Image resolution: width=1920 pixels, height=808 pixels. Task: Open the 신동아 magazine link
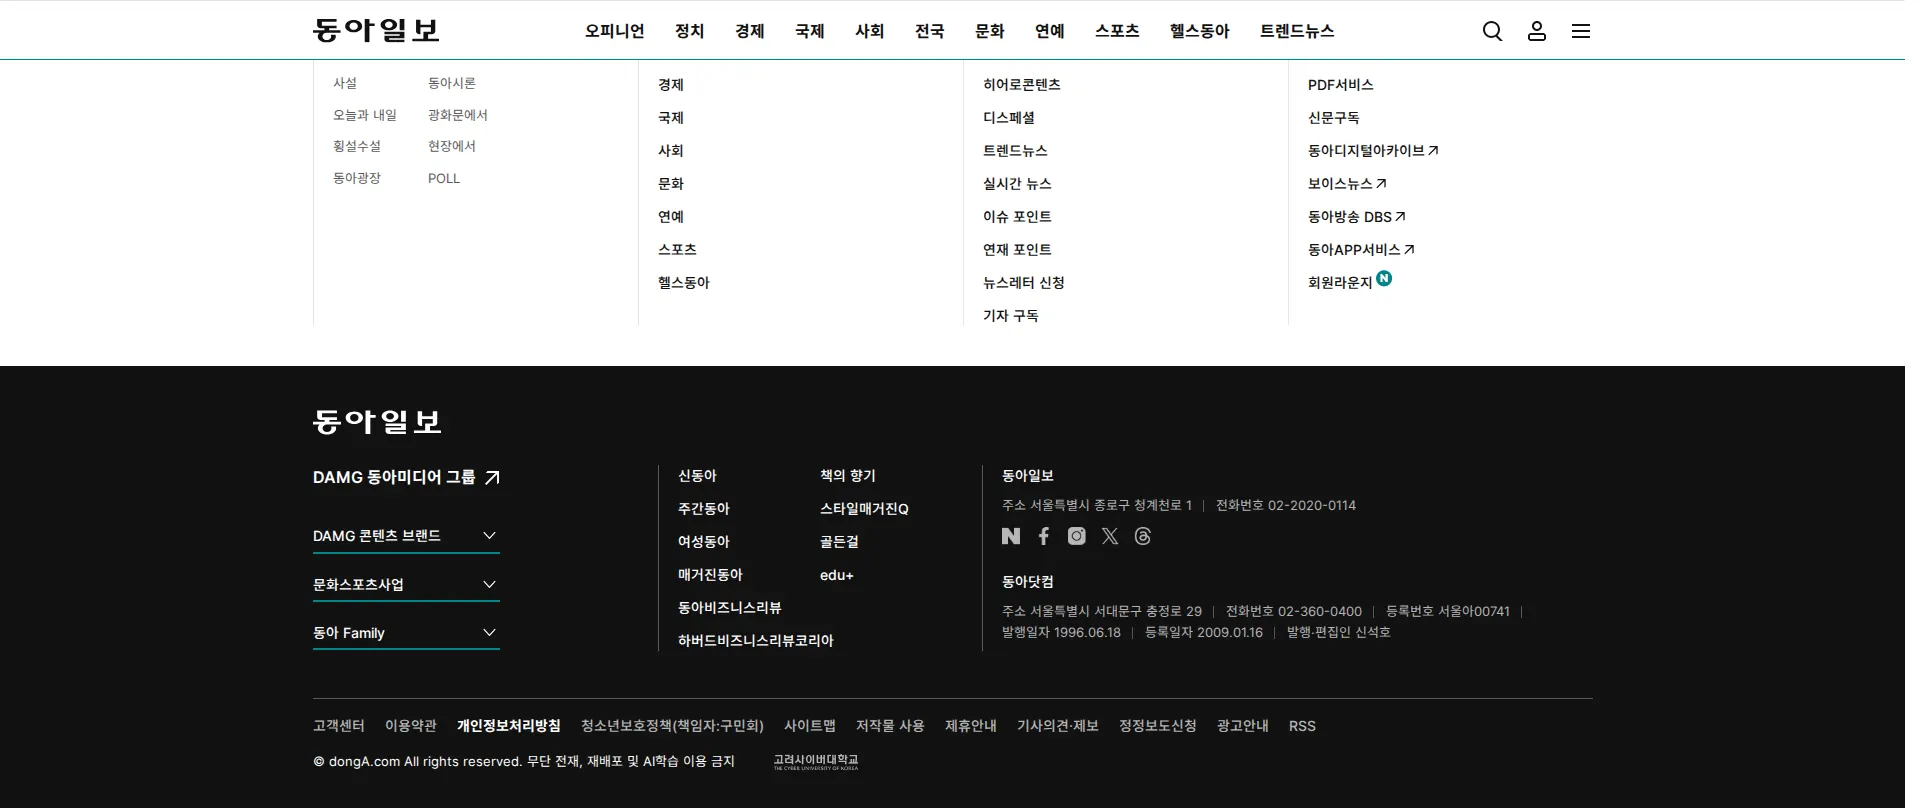698,476
